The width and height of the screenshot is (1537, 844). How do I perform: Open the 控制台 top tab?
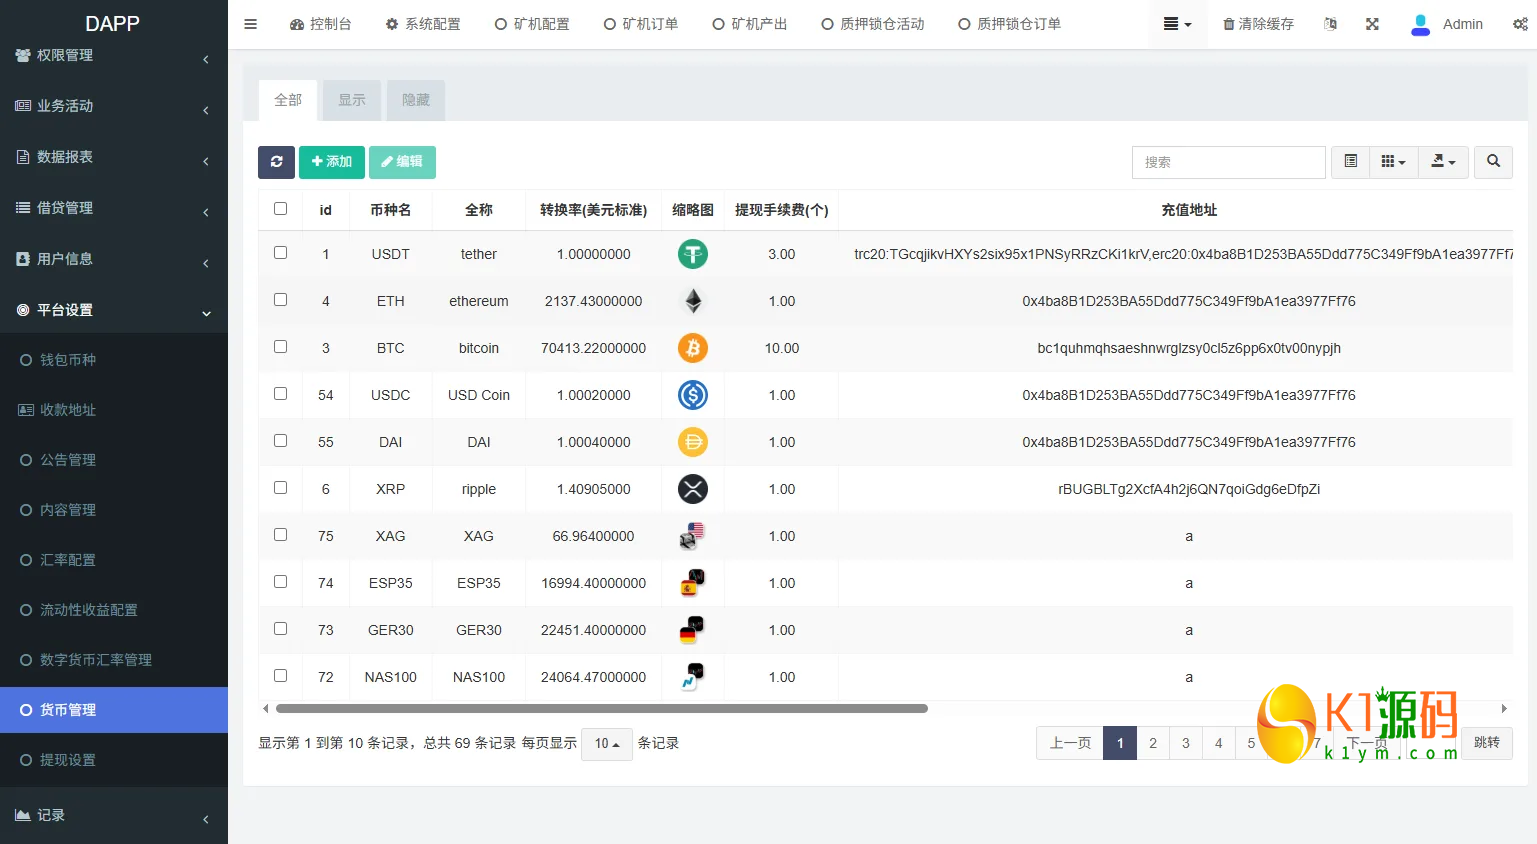(321, 24)
